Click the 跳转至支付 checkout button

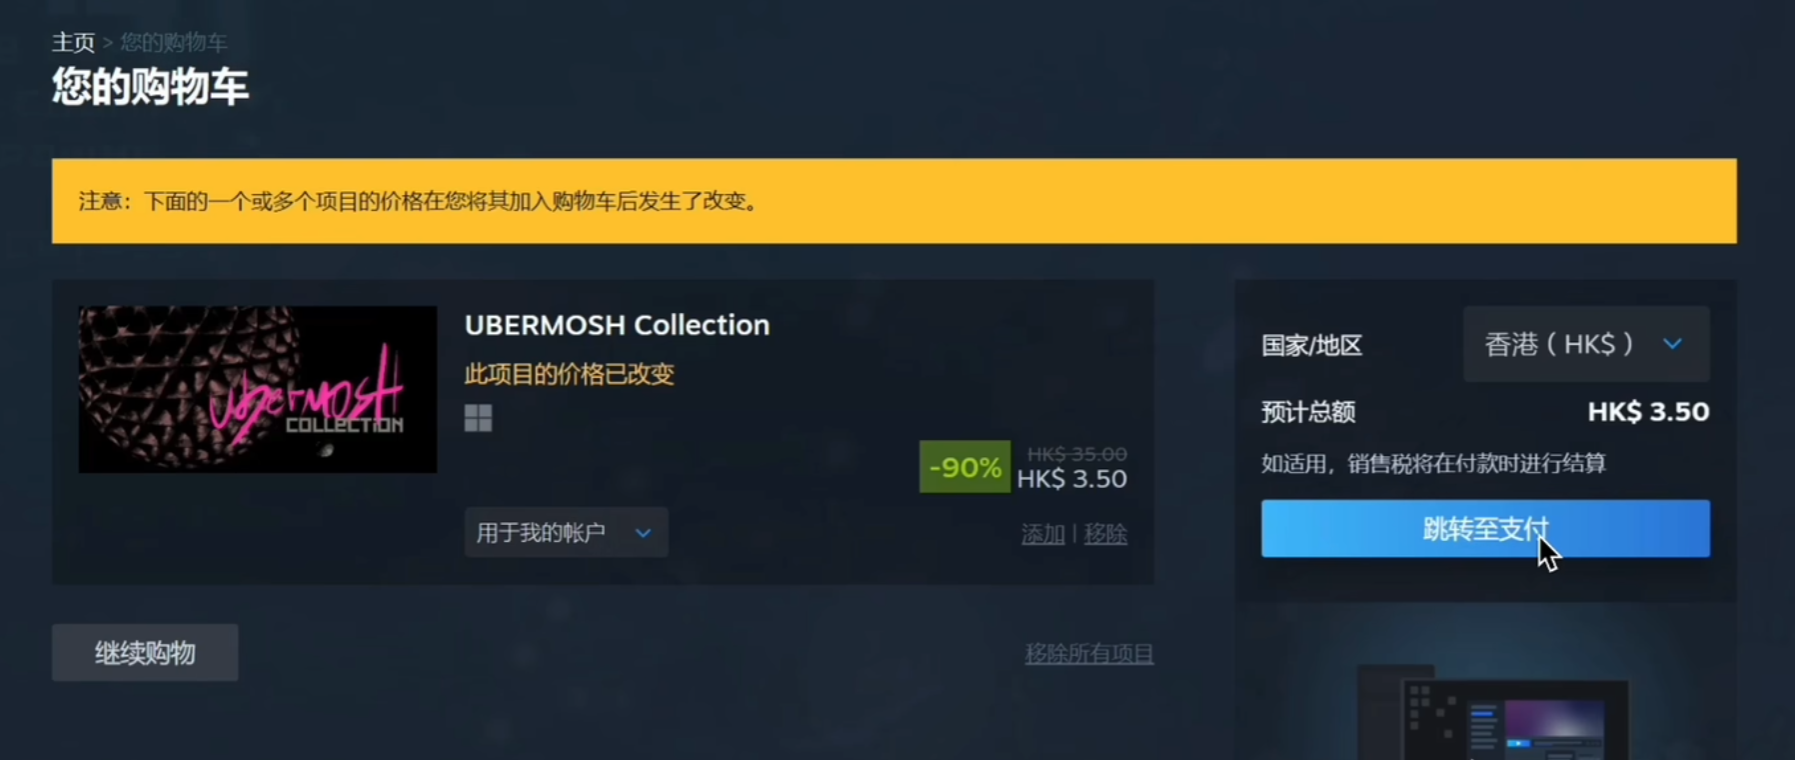pyautogui.click(x=1485, y=528)
